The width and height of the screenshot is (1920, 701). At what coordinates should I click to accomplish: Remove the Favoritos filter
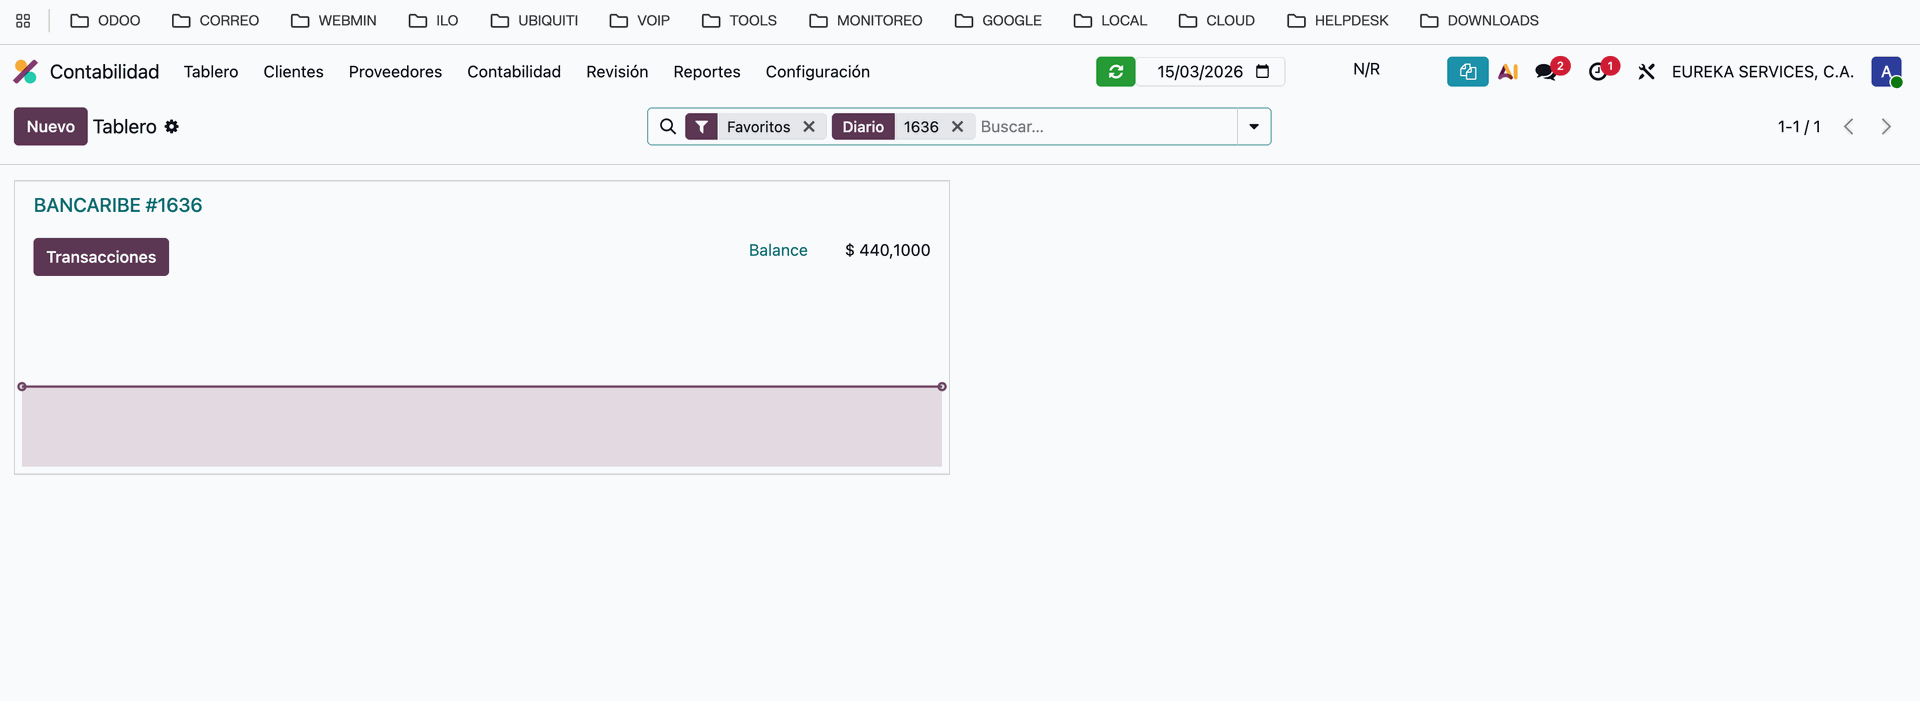(809, 127)
